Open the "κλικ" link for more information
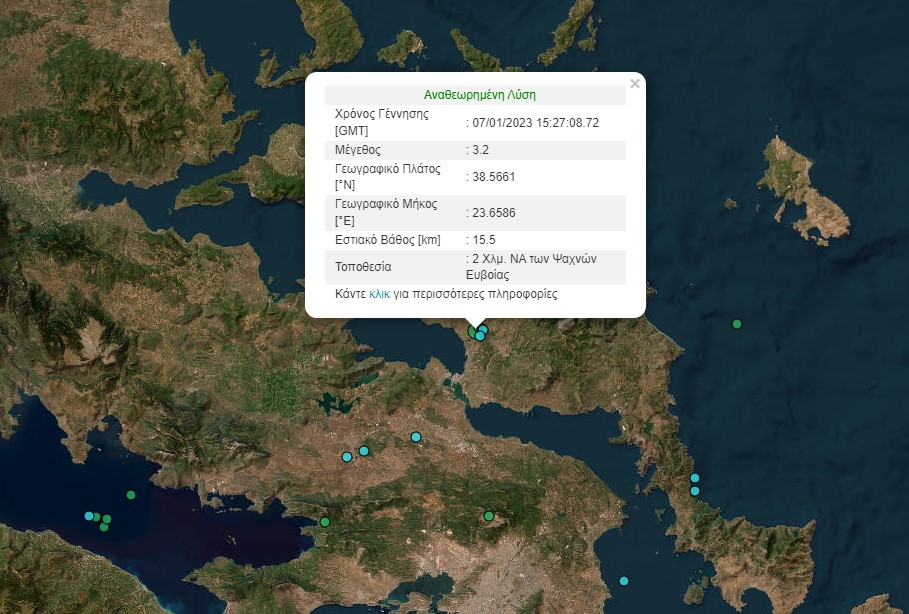Screen dimensions: 909x614 pyautogui.click(x=379, y=295)
